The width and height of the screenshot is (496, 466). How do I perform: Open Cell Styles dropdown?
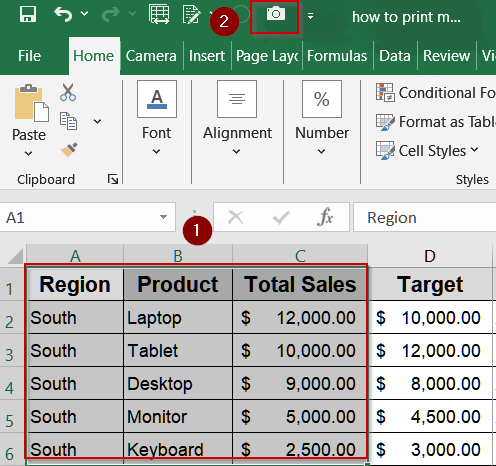coord(427,151)
